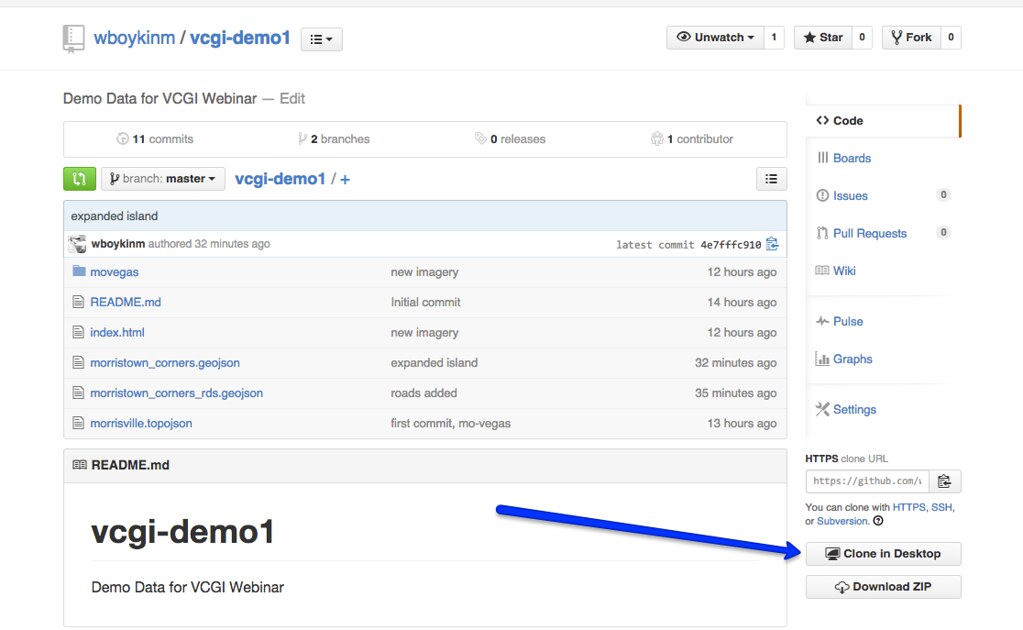The width and height of the screenshot is (1023, 630).
Task: Click the vcgi-demo1 breadcrumb link
Action: (x=280, y=179)
